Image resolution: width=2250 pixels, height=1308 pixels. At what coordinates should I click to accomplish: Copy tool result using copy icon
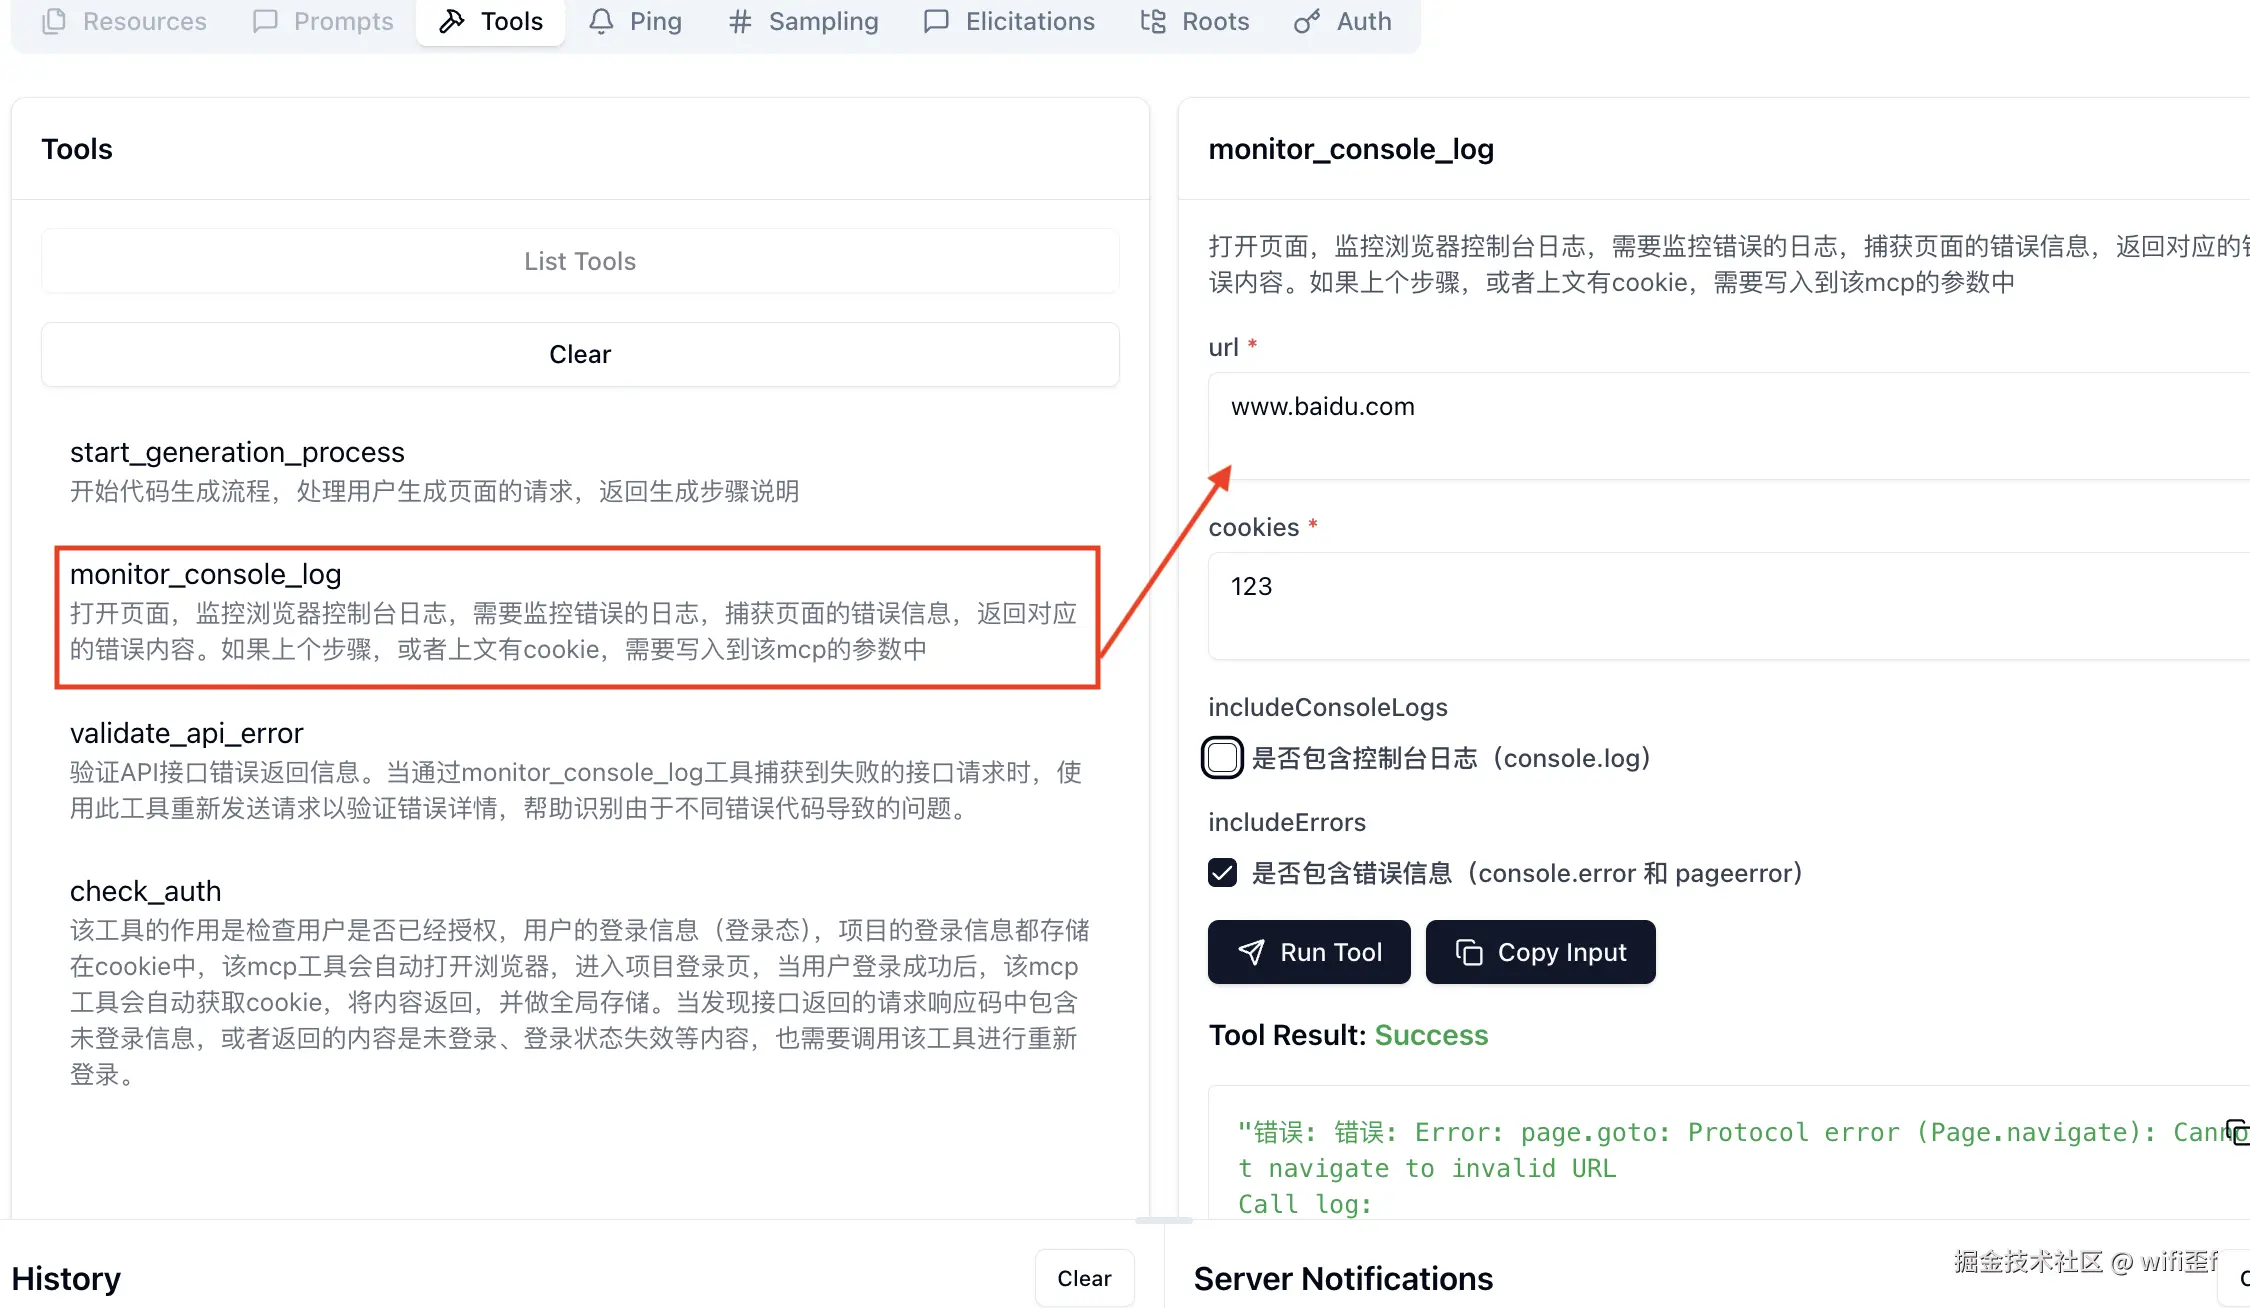click(x=2238, y=1131)
